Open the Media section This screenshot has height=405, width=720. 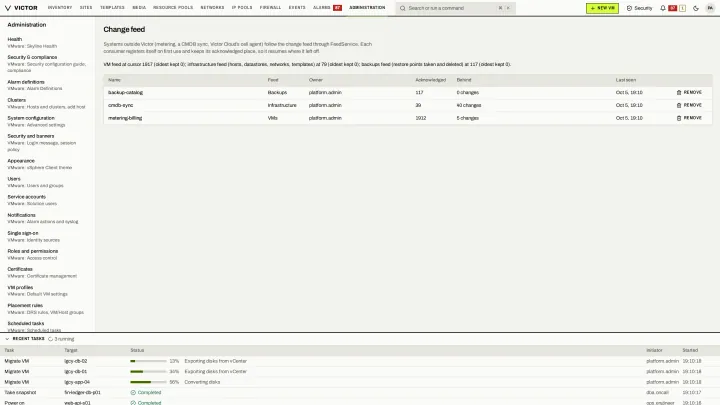(139, 8)
